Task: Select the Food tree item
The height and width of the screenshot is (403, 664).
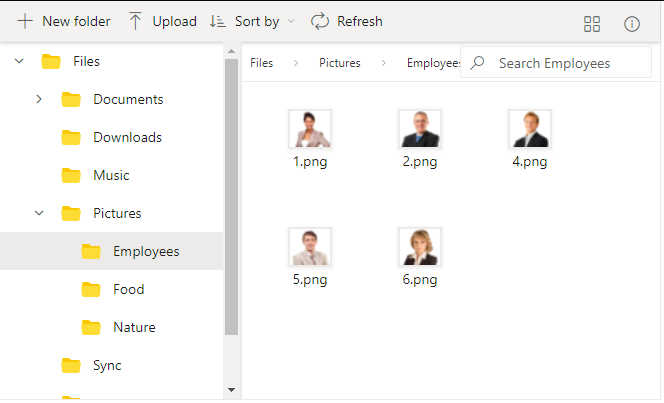Action: click(111, 290)
